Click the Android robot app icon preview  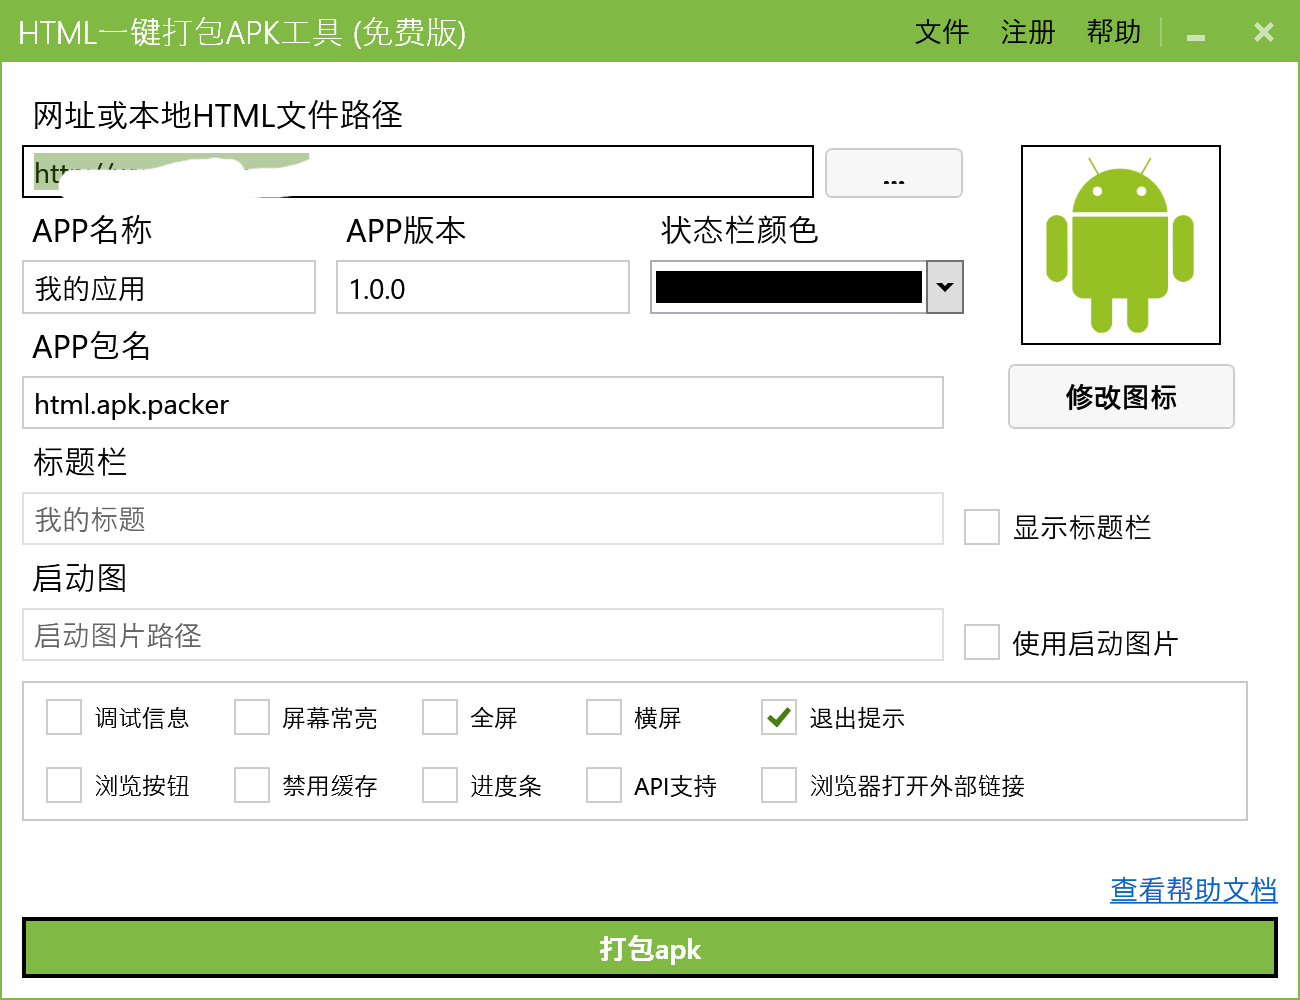[1120, 245]
